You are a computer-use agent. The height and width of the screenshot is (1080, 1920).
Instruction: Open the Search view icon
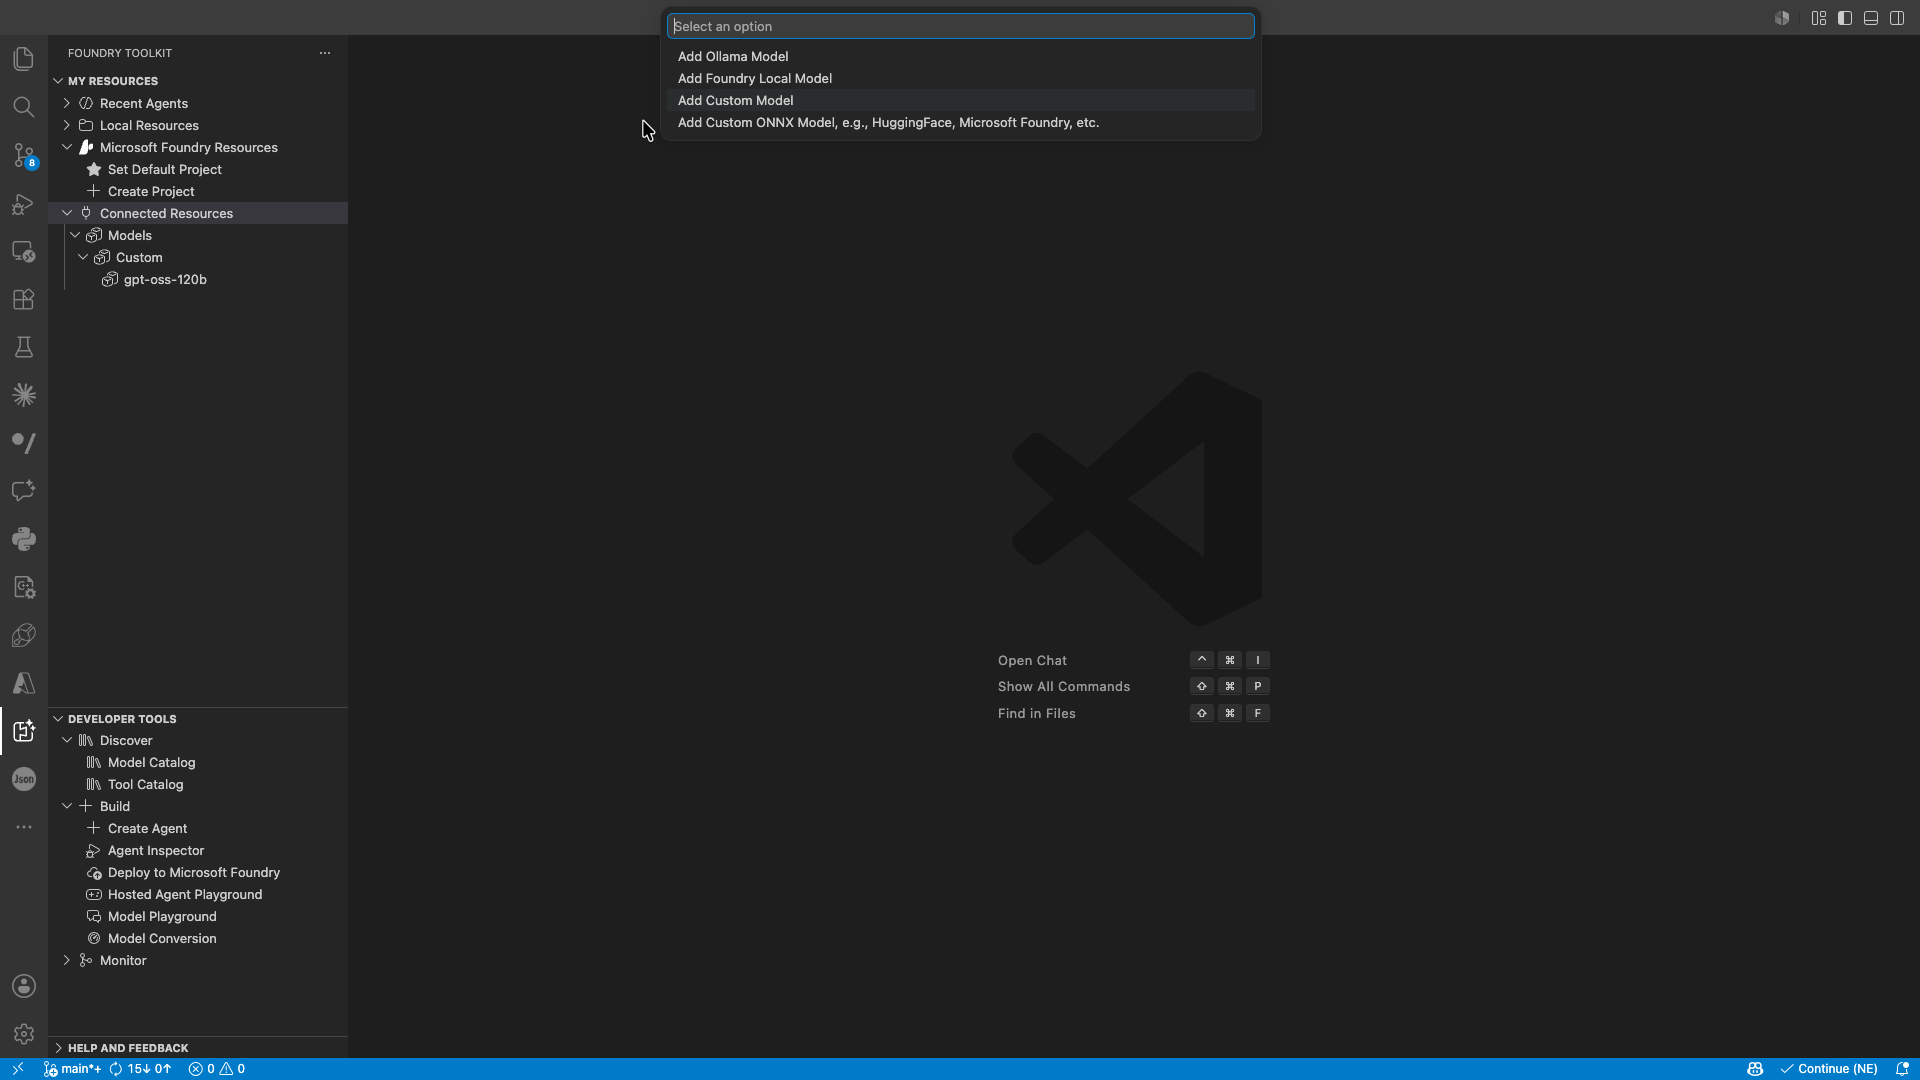coord(24,107)
